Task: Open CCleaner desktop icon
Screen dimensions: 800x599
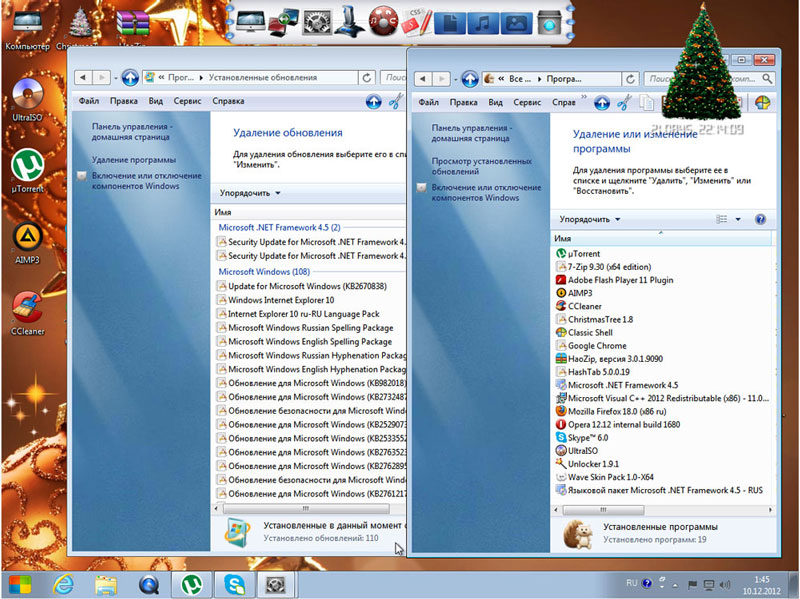Action: [27, 308]
